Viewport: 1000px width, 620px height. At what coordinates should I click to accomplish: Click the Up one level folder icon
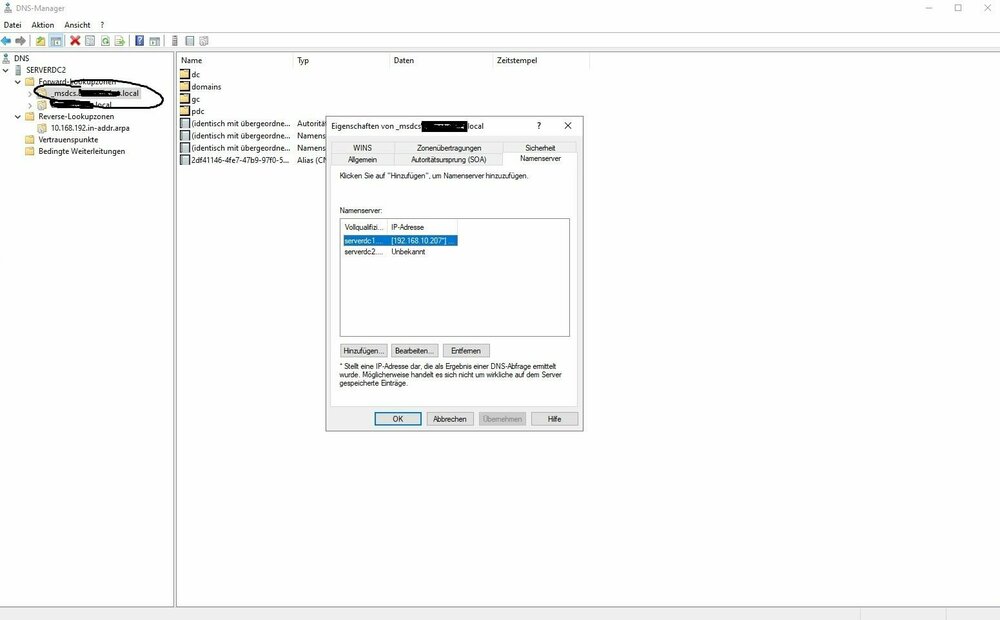[x=41, y=41]
